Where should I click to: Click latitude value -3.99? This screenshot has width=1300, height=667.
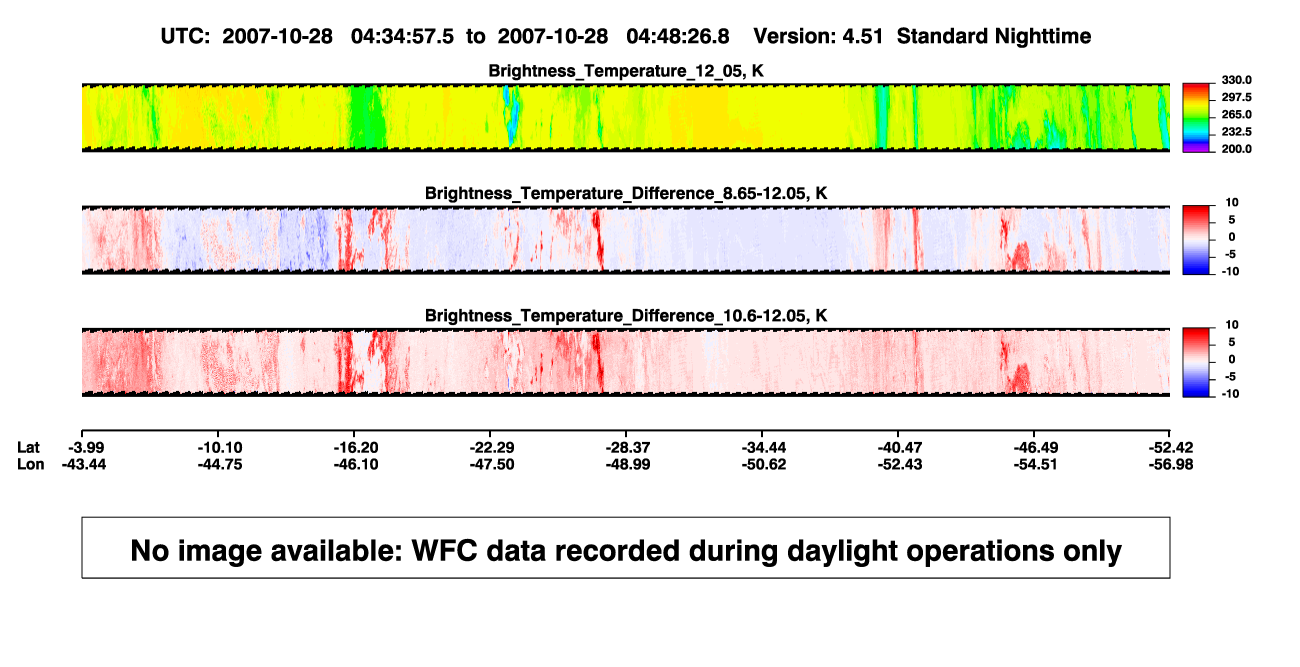click(87, 447)
